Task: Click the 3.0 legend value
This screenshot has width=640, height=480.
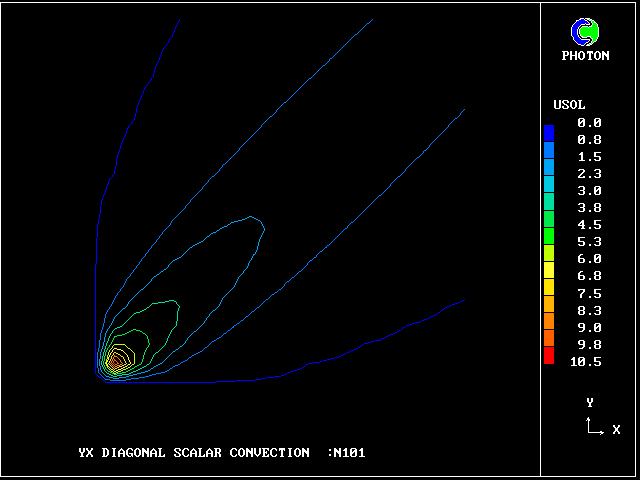Action: [589, 190]
